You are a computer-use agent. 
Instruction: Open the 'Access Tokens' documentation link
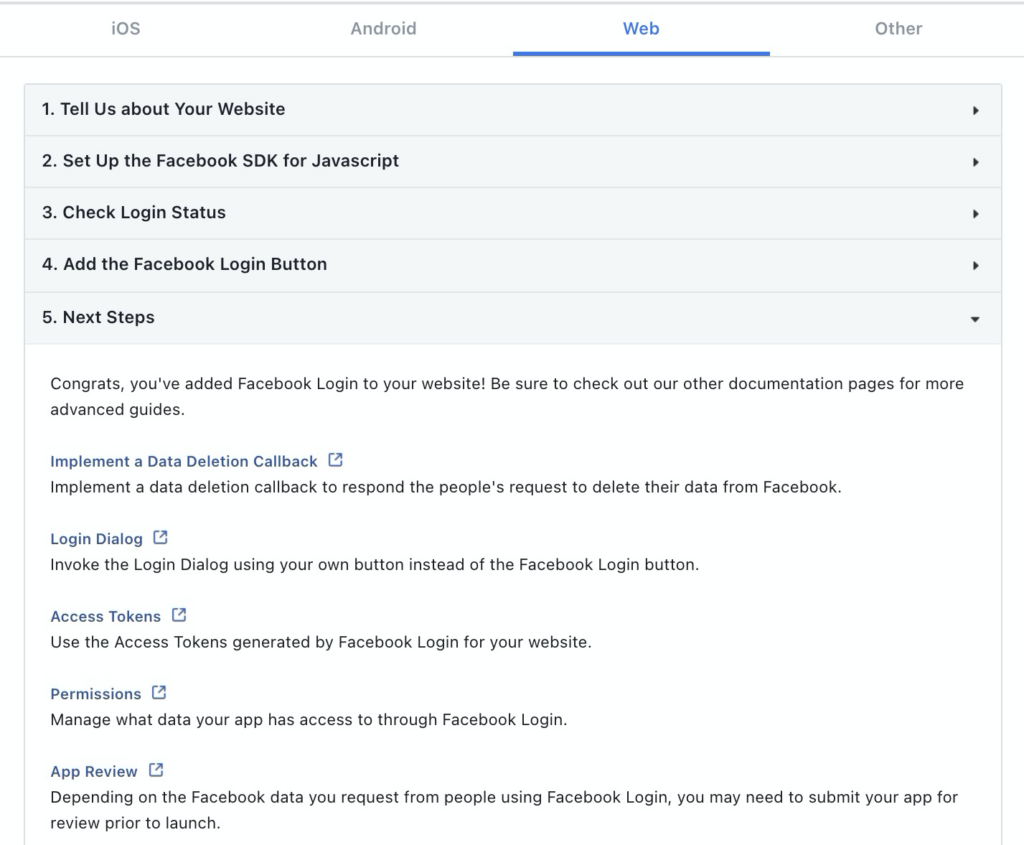(104, 615)
